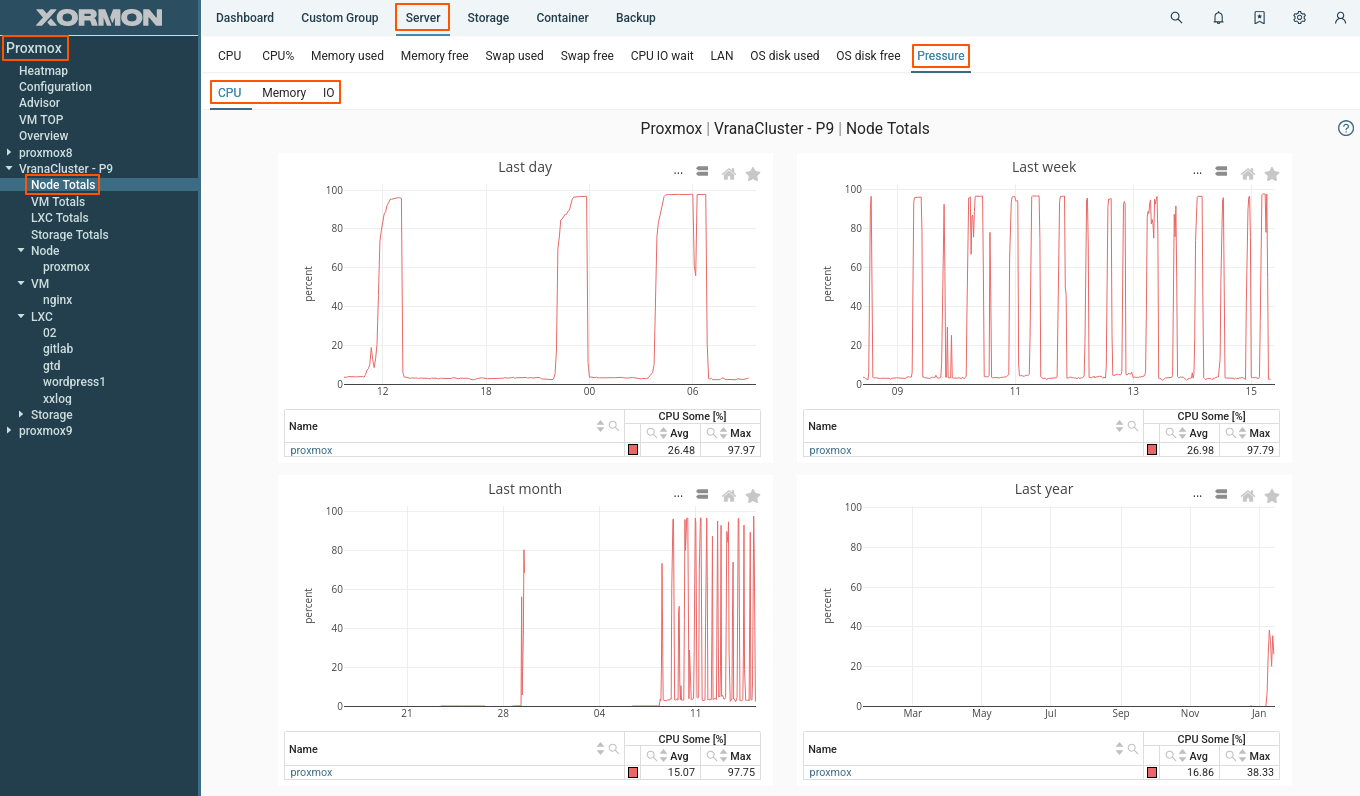1360x796 pixels.
Task: Open the ellipsis menu on Last year graph
Action: click(x=1197, y=495)
